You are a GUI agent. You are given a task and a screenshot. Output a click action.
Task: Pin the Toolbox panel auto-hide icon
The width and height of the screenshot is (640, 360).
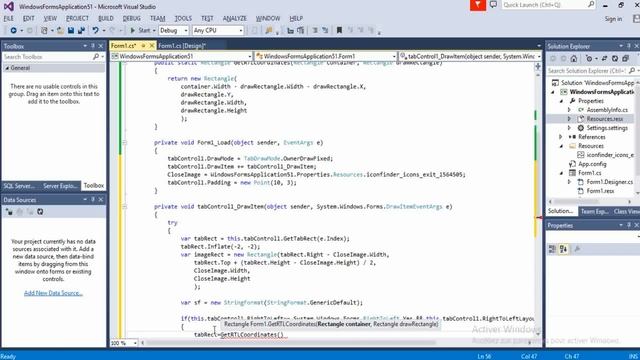pyautogui.click(x=93, y=46)
